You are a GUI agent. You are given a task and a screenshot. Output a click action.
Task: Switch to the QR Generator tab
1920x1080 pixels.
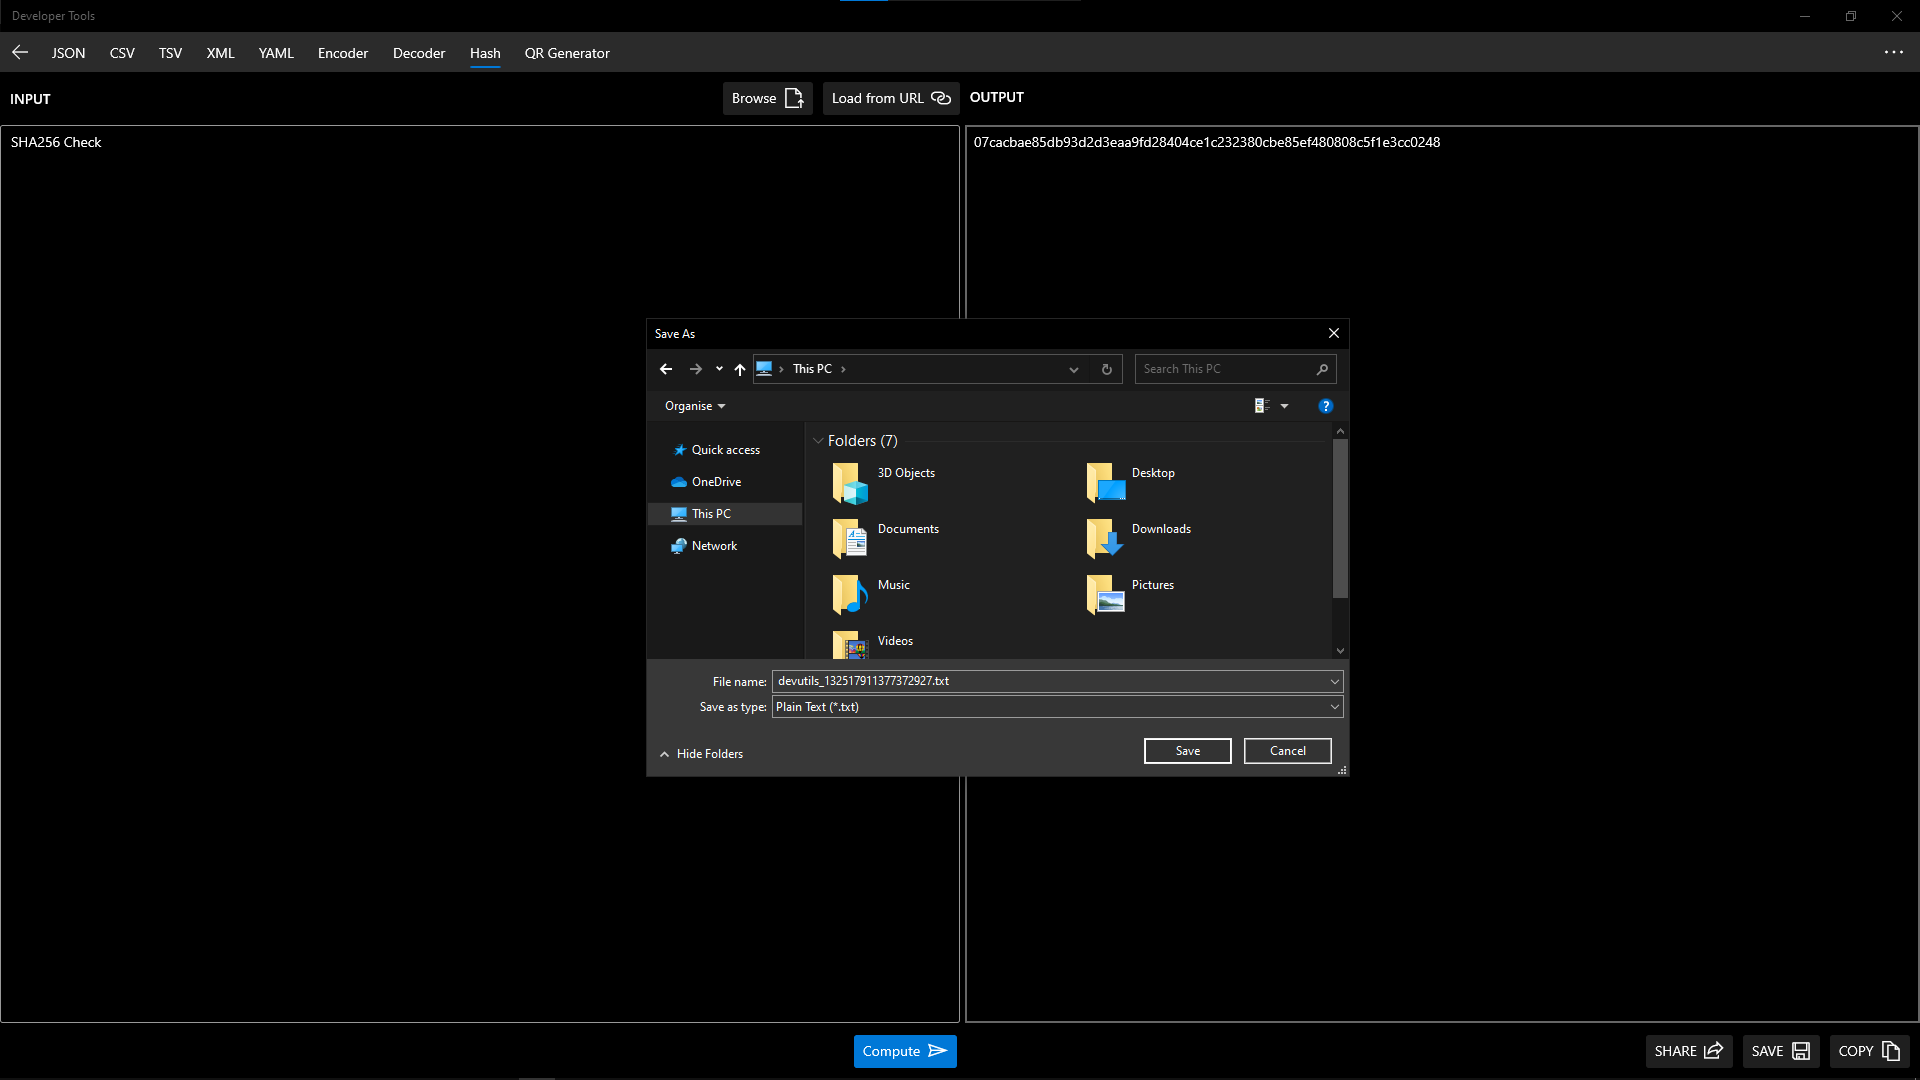(567, 53)
